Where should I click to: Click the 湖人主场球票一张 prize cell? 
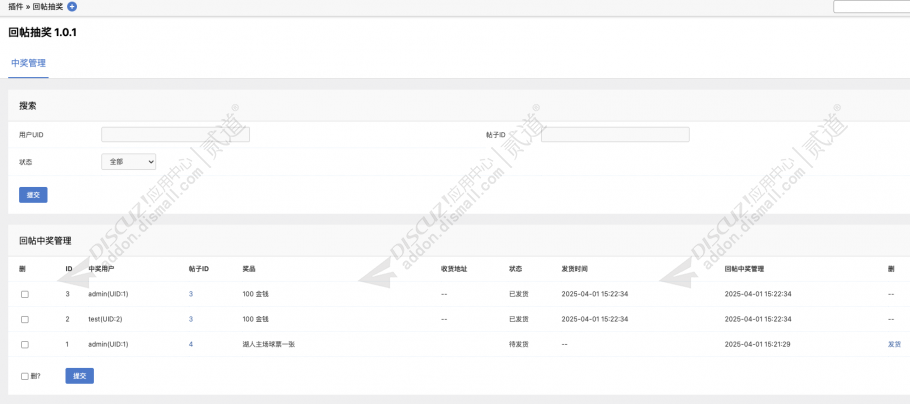click(269, 344)
